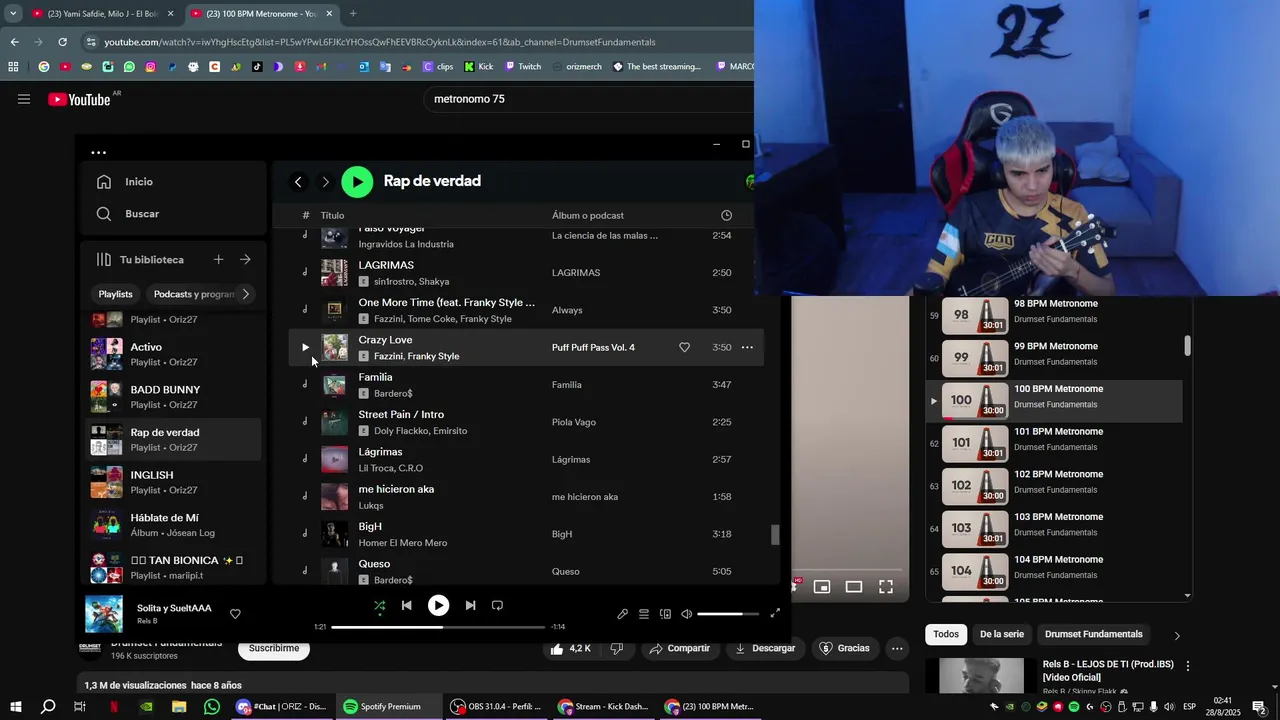
Task: Send Super Thanks with Gracias
Action: coord(845,649)
